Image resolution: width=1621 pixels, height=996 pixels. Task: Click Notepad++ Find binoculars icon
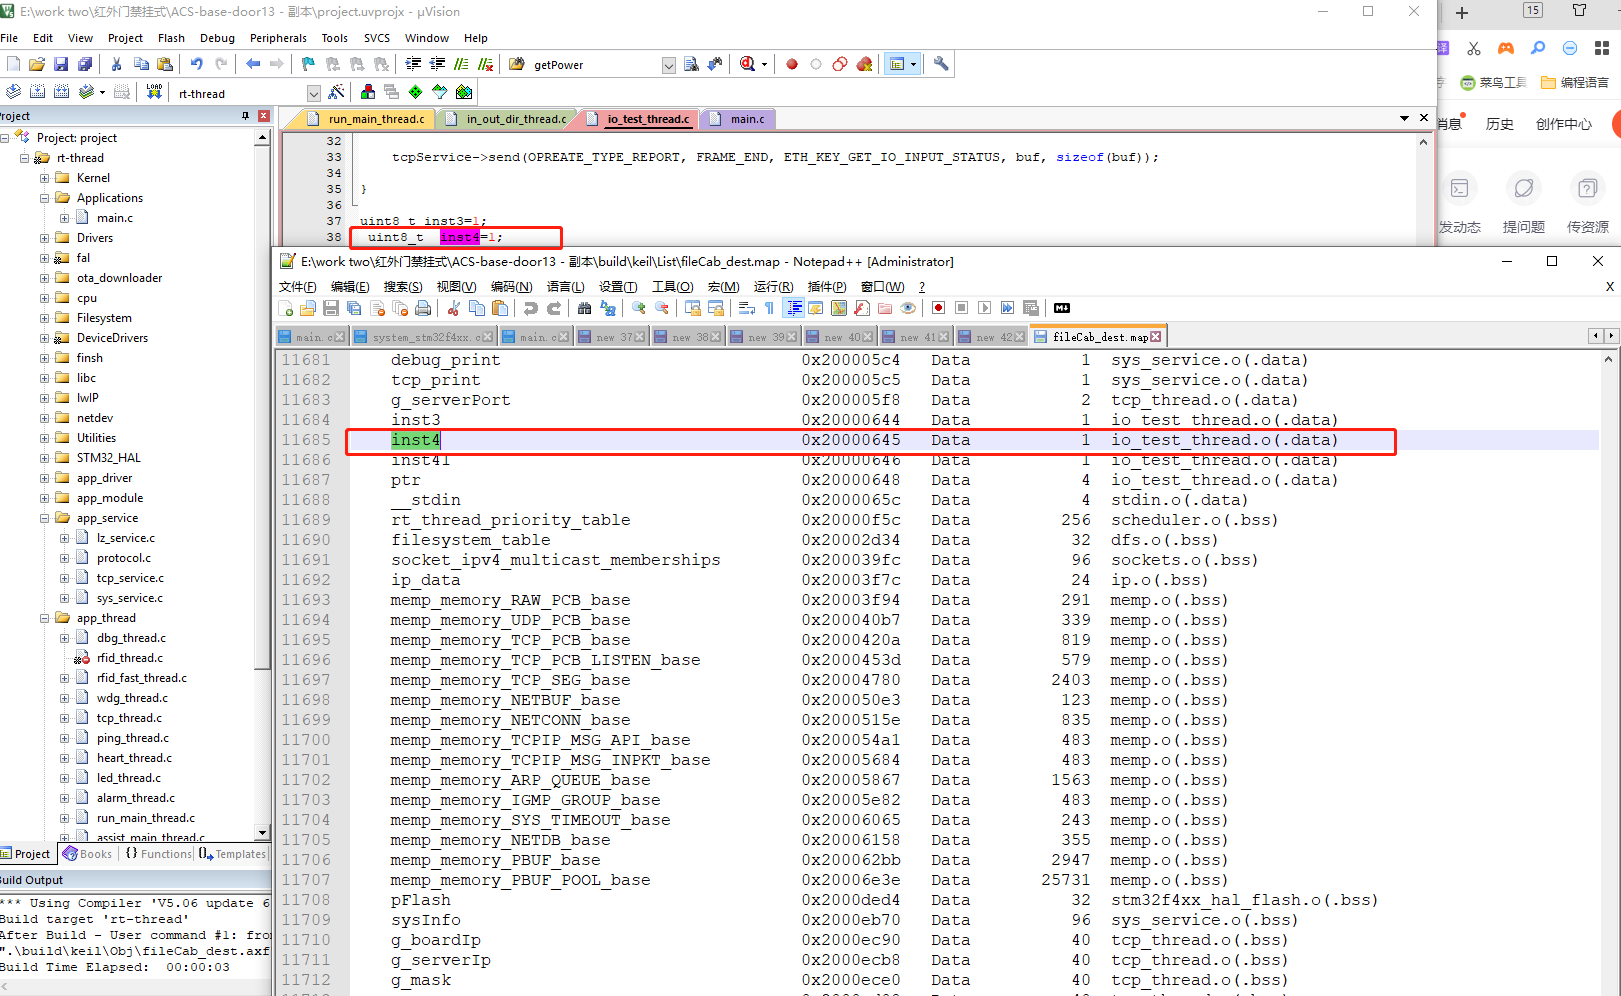pyautogui.click(x=585, y=308)
